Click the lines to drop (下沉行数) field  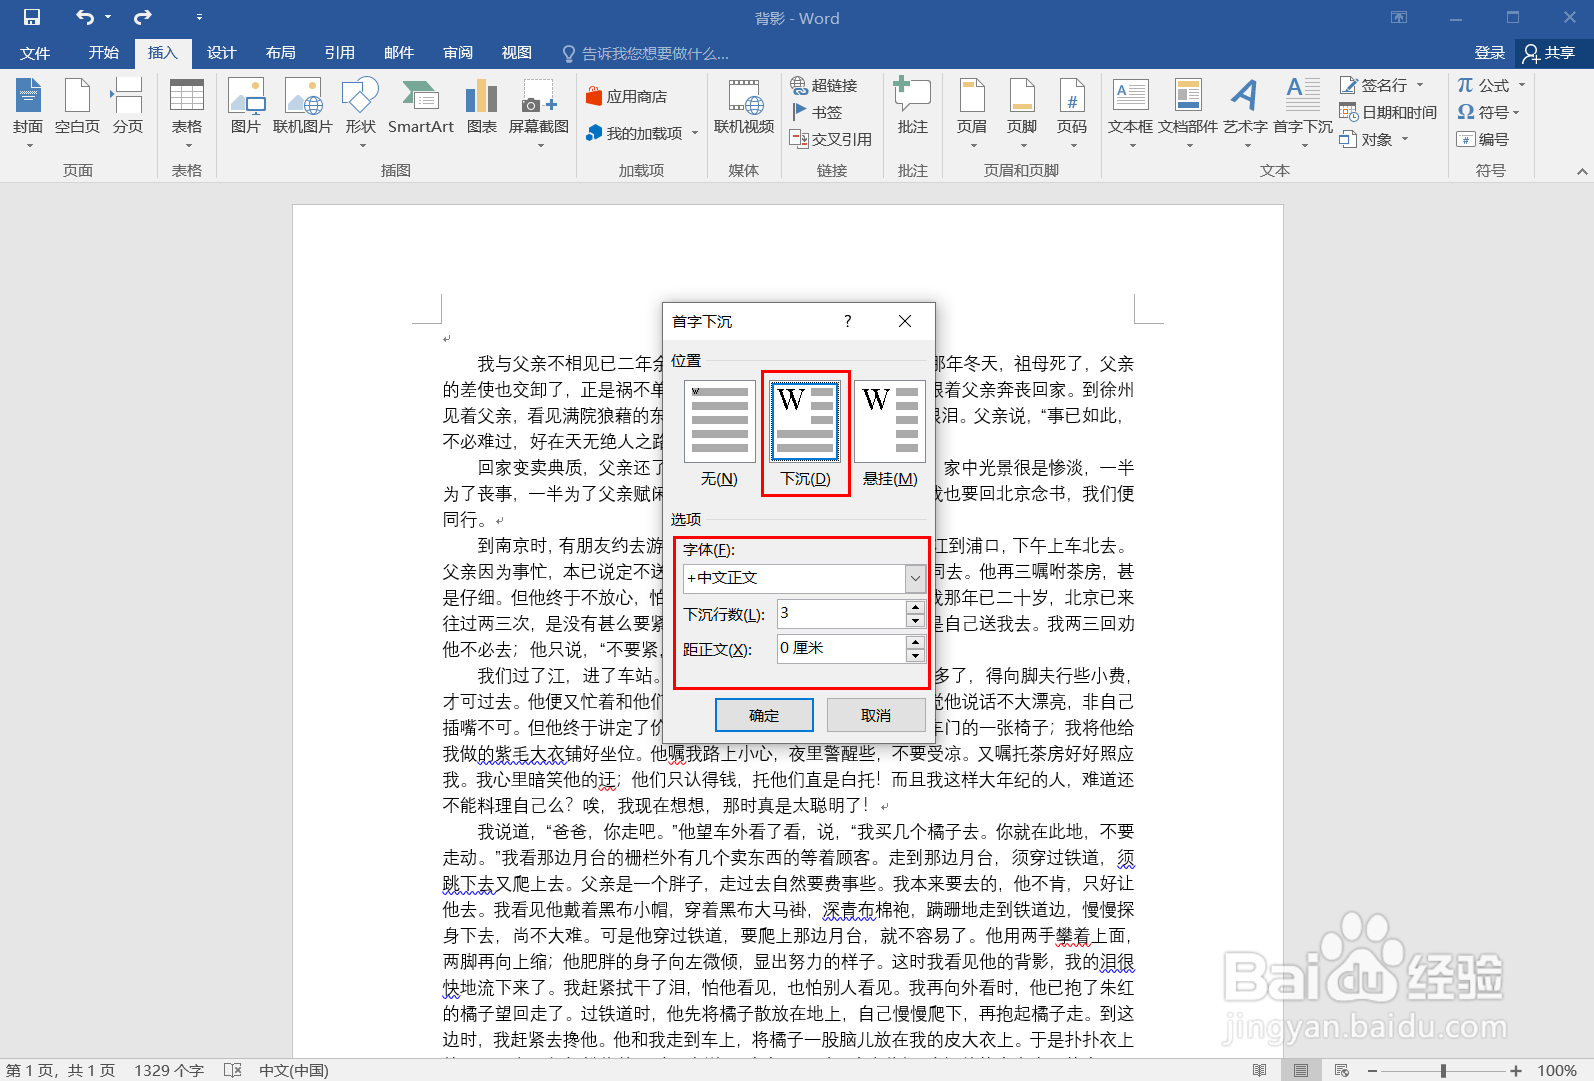tap(842, 614)
